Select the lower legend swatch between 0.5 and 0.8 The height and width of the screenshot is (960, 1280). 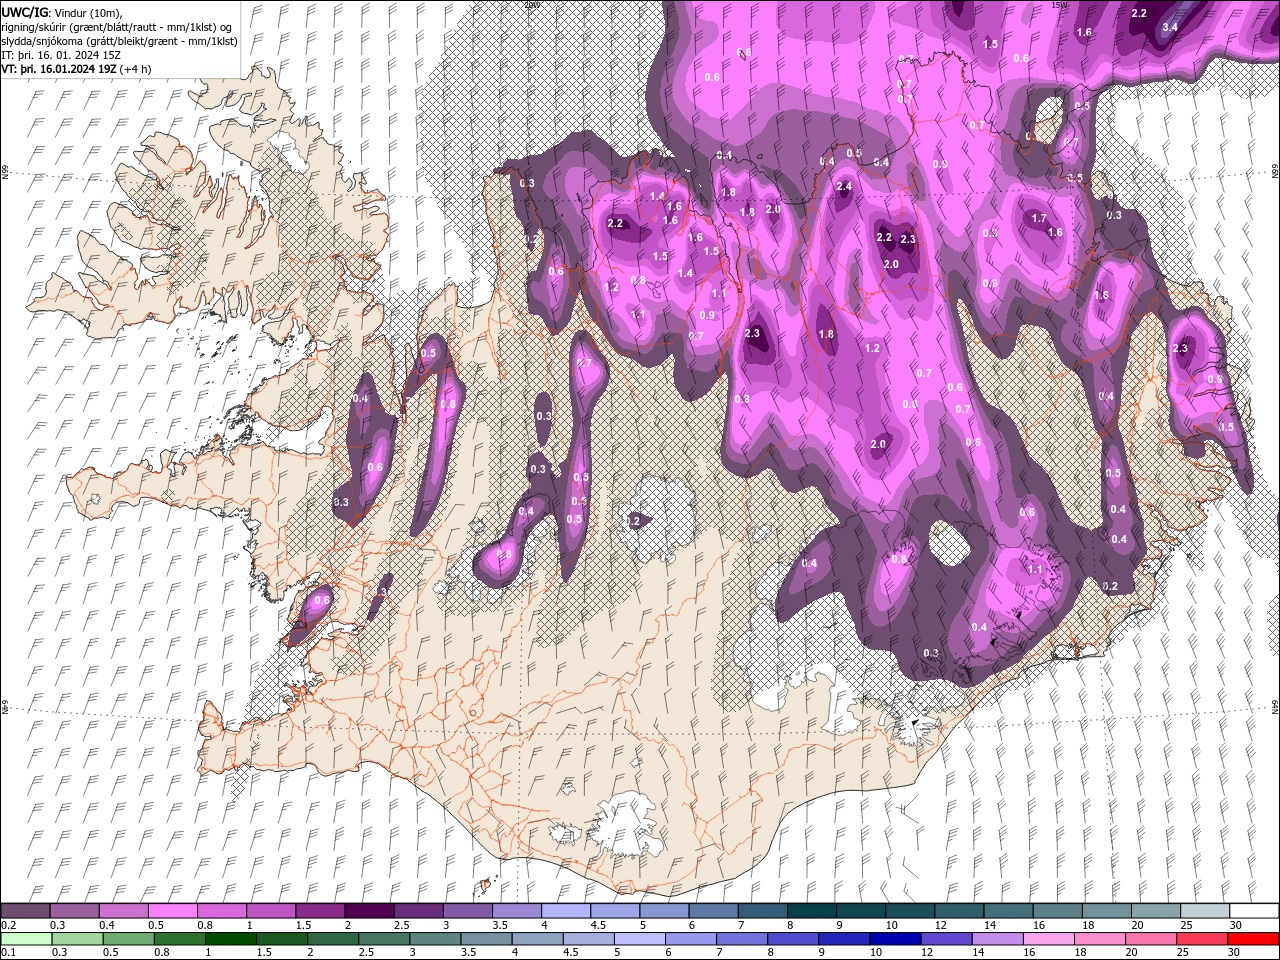(128, 938)
